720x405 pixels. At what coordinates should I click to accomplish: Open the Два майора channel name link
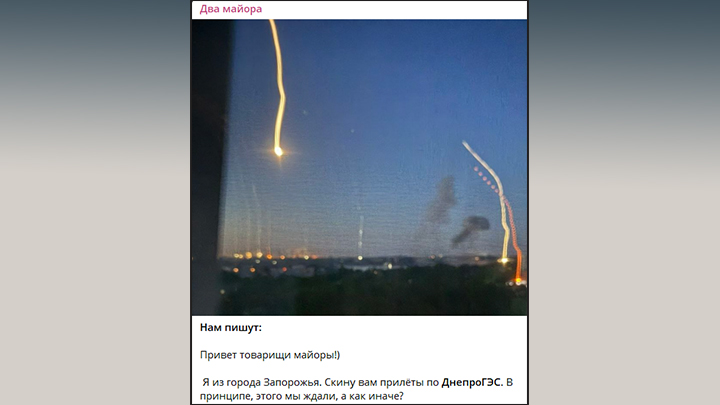(x=231, y=9)
